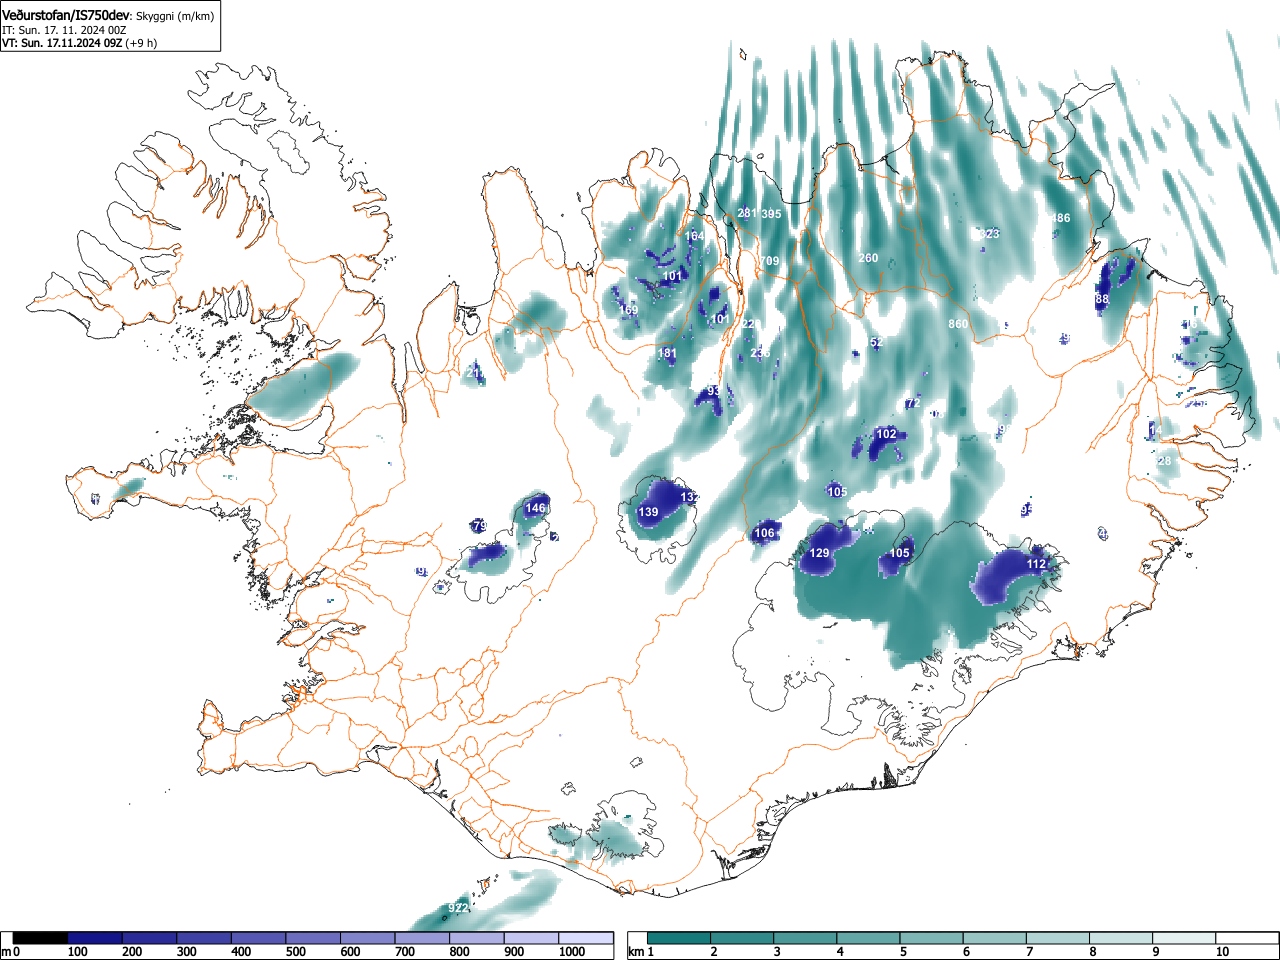1280x960 pixels.
Task: Click the visibility value 102 on the map
Action: pos(886,434)
